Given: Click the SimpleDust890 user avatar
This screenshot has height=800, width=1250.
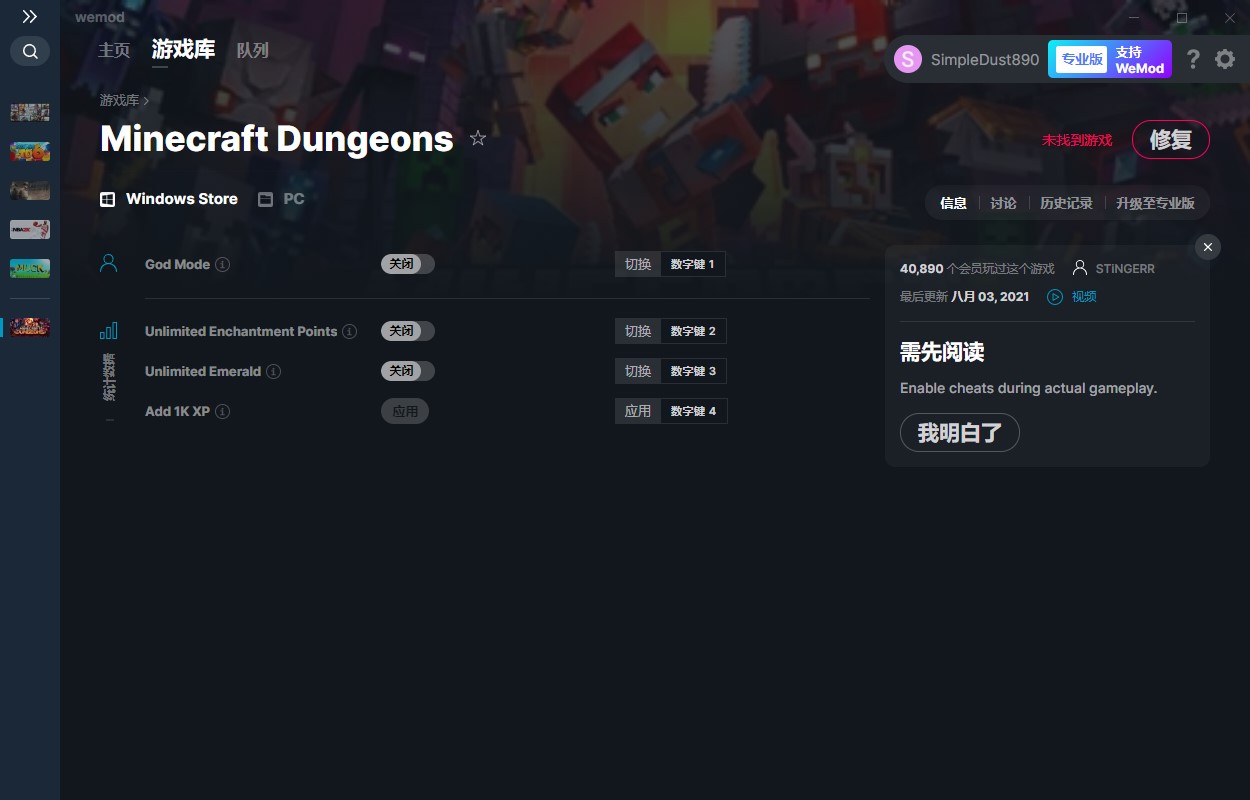Looking at the screenshot, I should 908,59.
